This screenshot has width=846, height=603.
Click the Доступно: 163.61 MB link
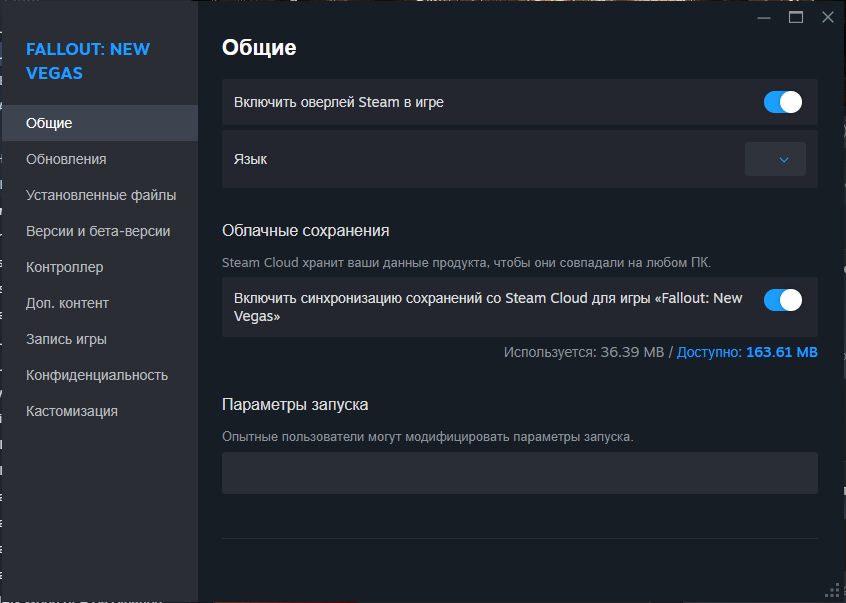pyautogui.click(x=747, y=352)
